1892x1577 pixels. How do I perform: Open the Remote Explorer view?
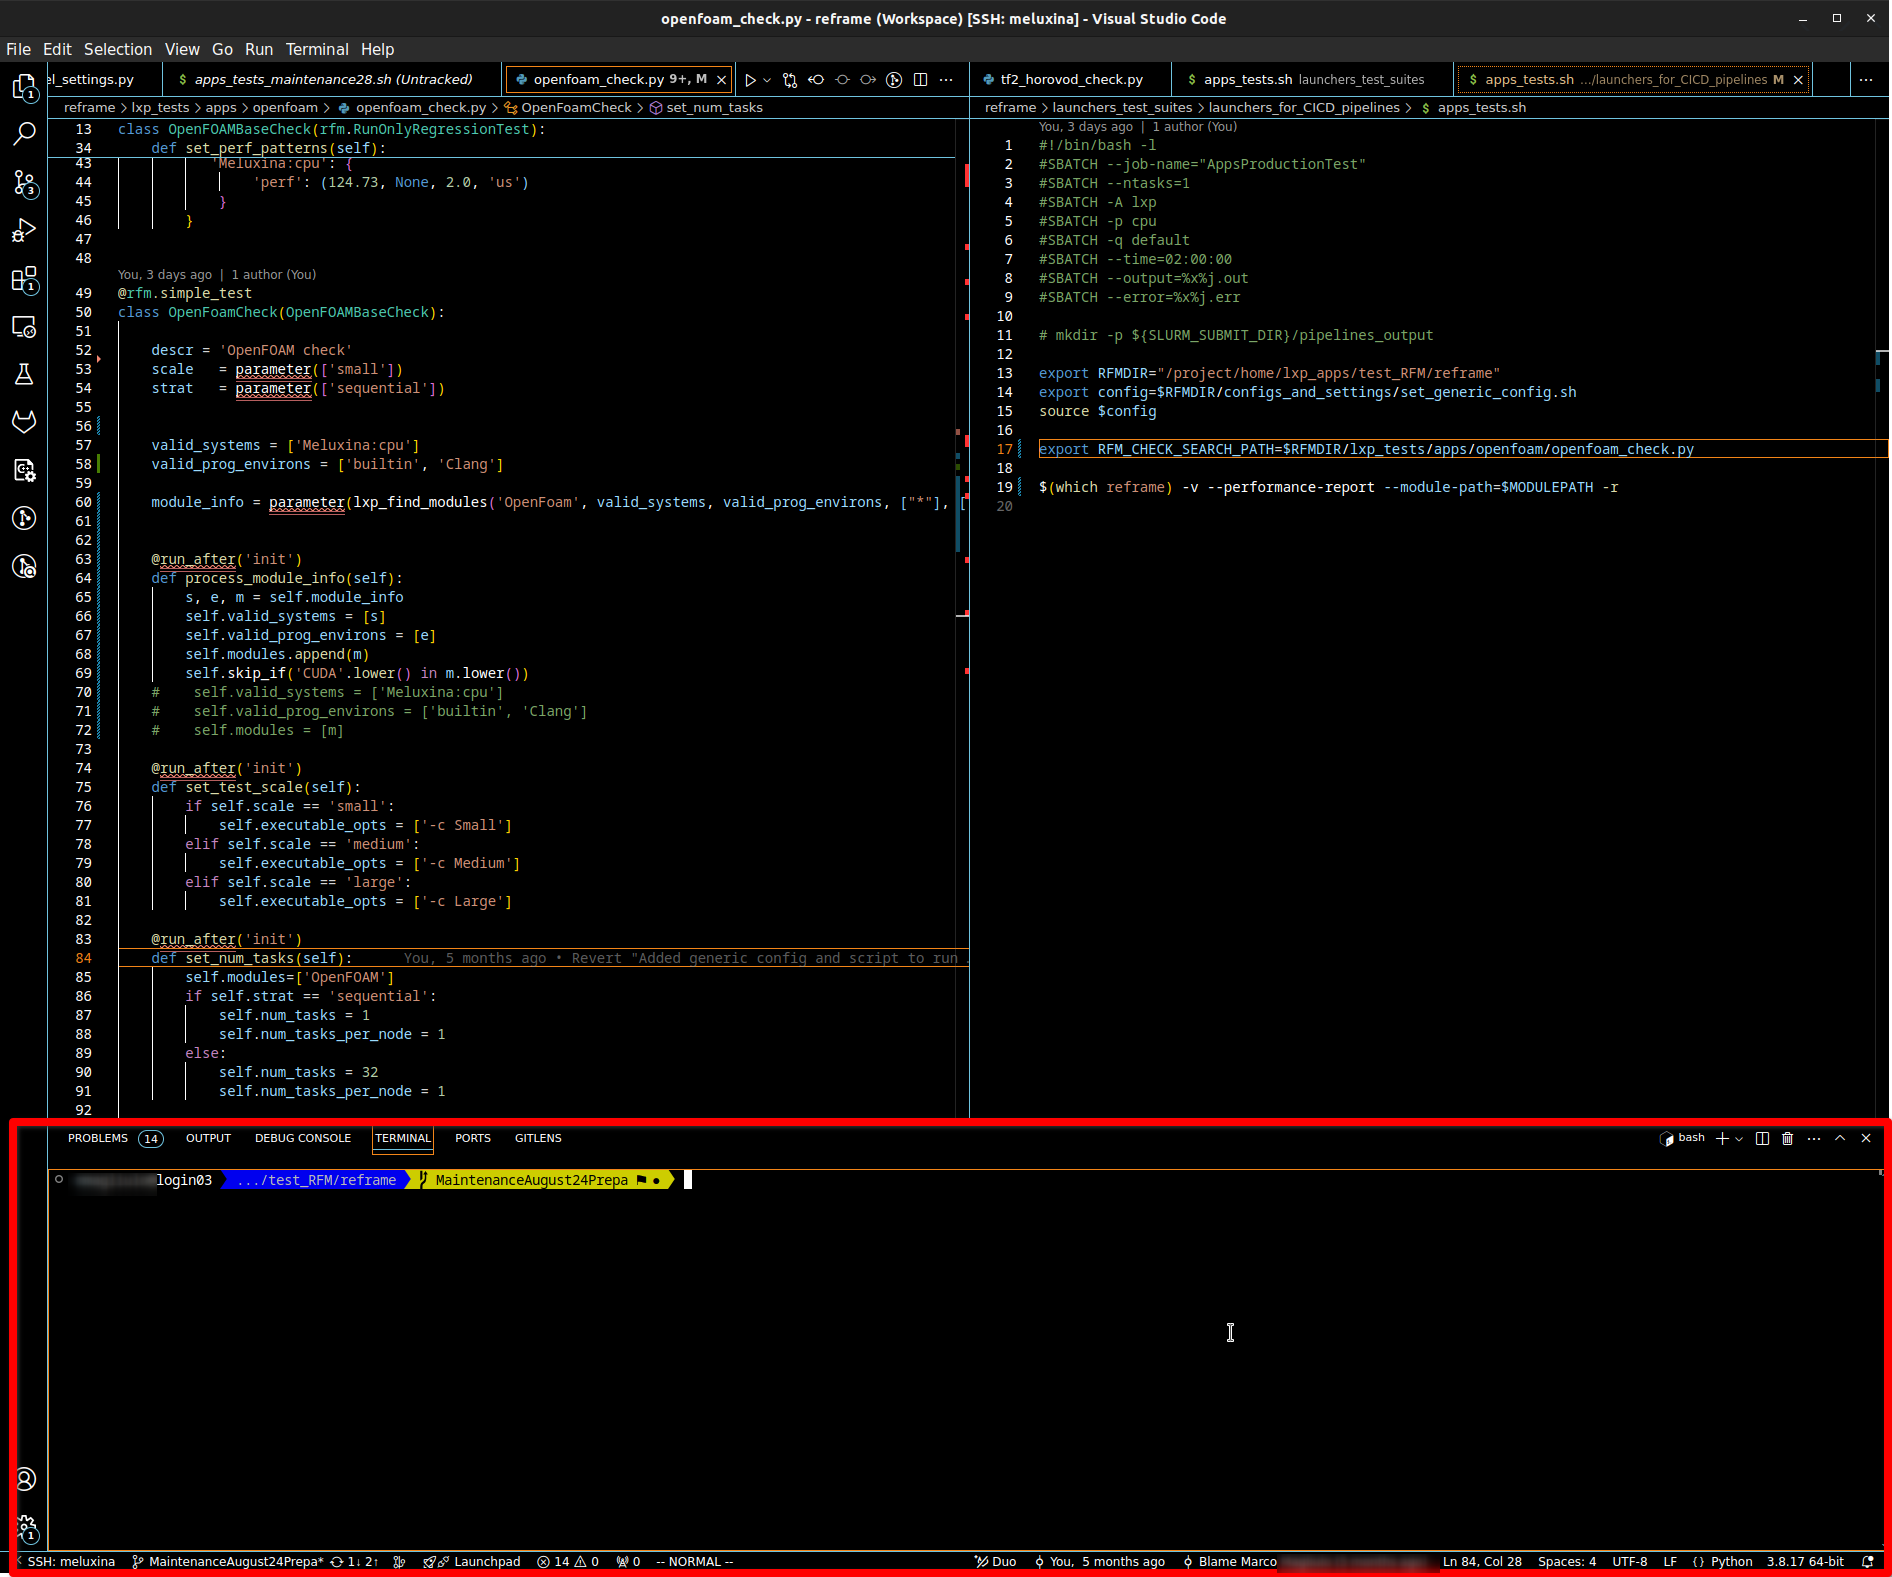[24, 327]
